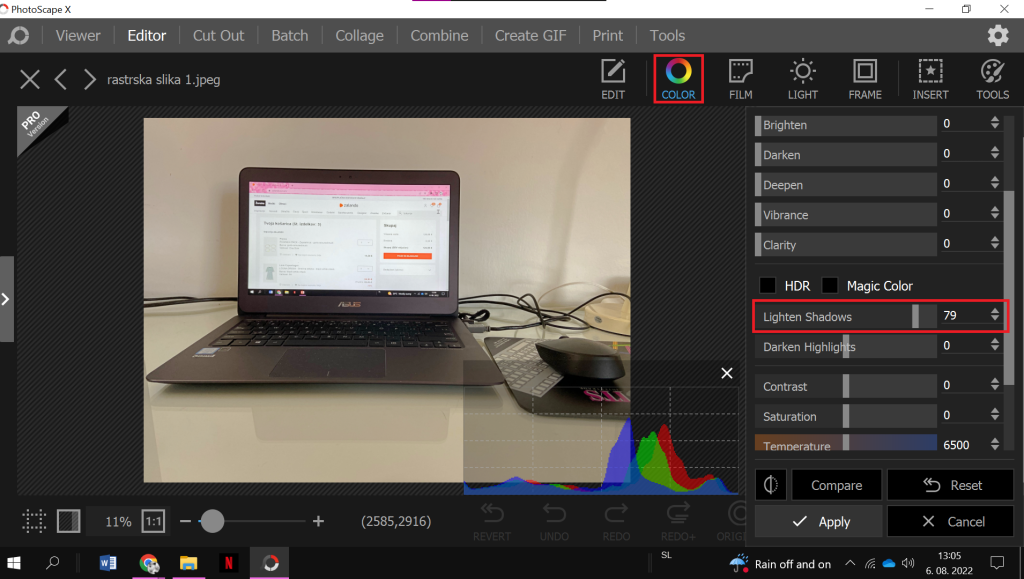
Task: Close the histogram overlay
Action: [726, 373]
